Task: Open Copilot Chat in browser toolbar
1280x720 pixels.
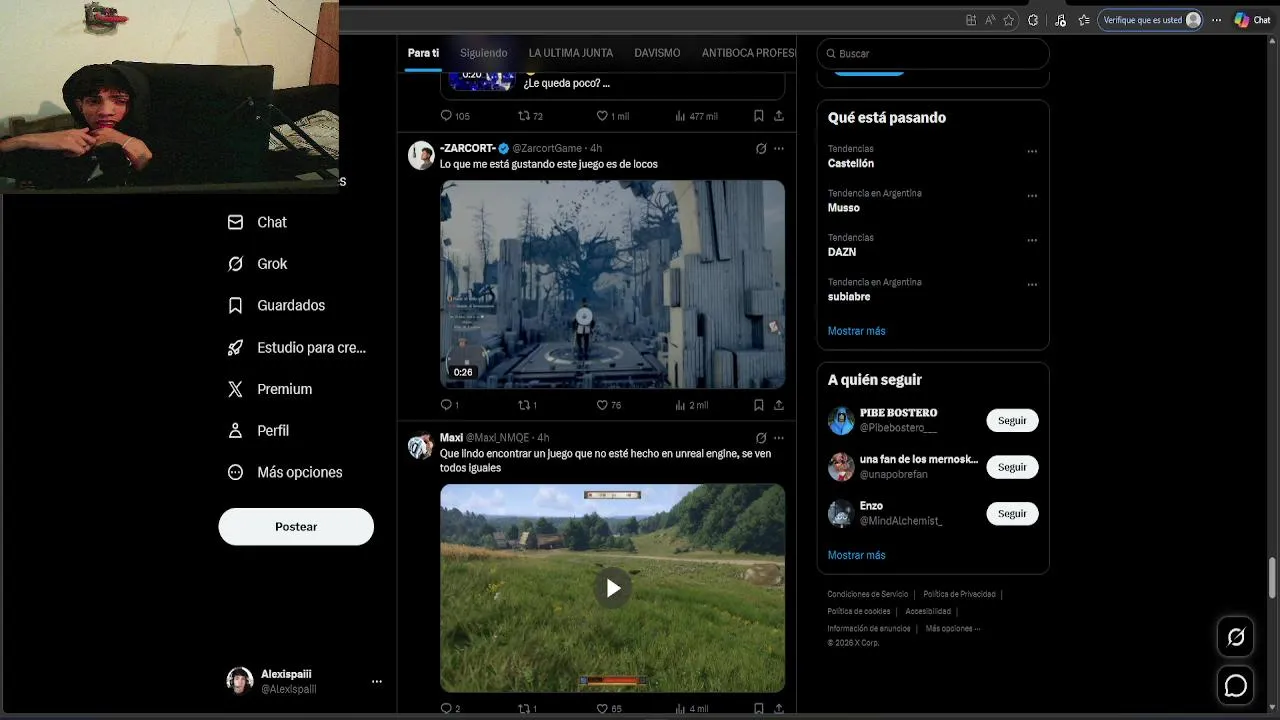Action: (1252, 20)
